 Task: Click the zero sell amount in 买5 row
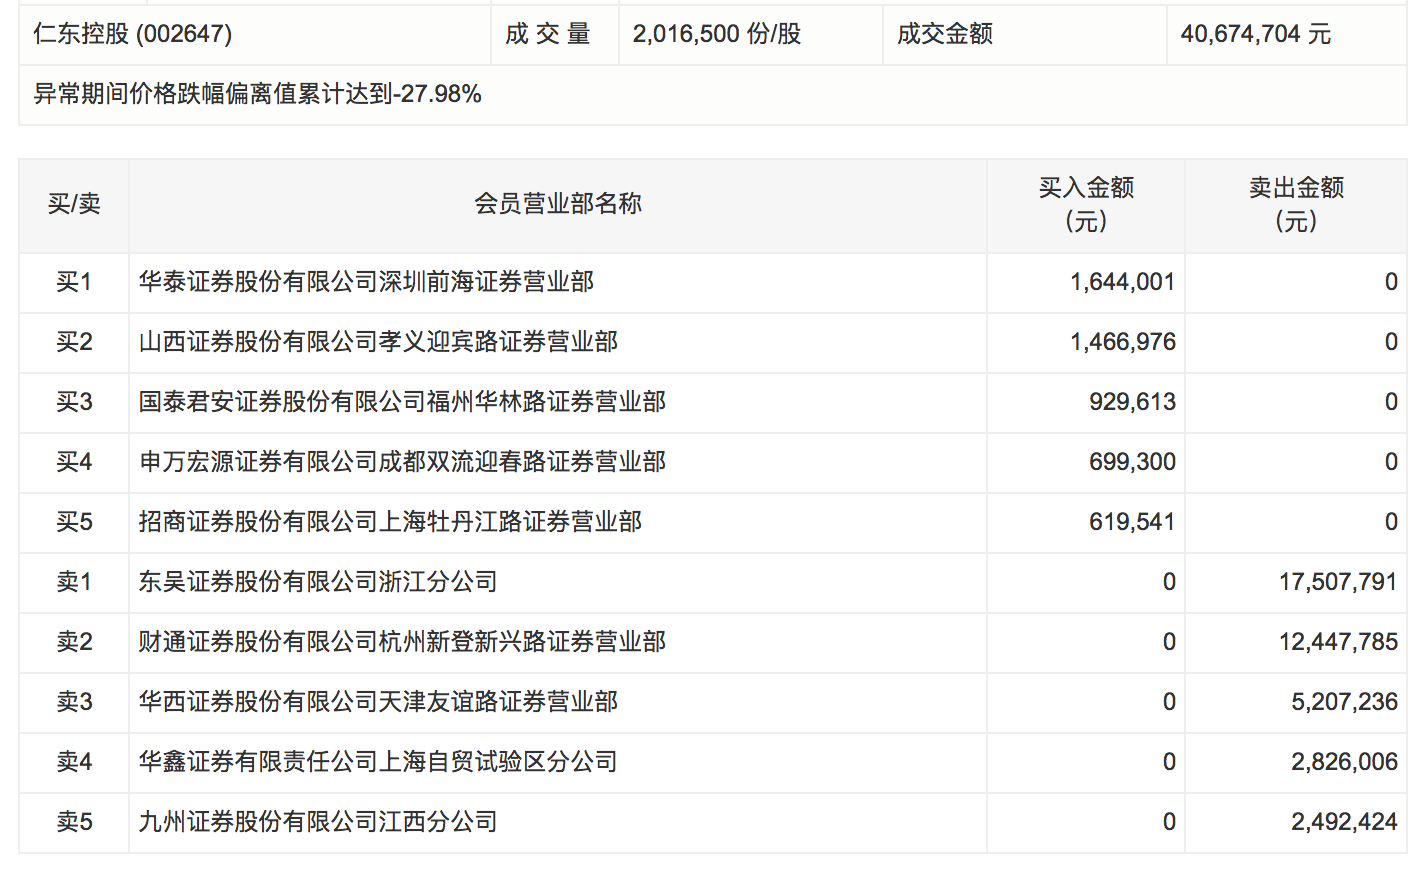1391,522
